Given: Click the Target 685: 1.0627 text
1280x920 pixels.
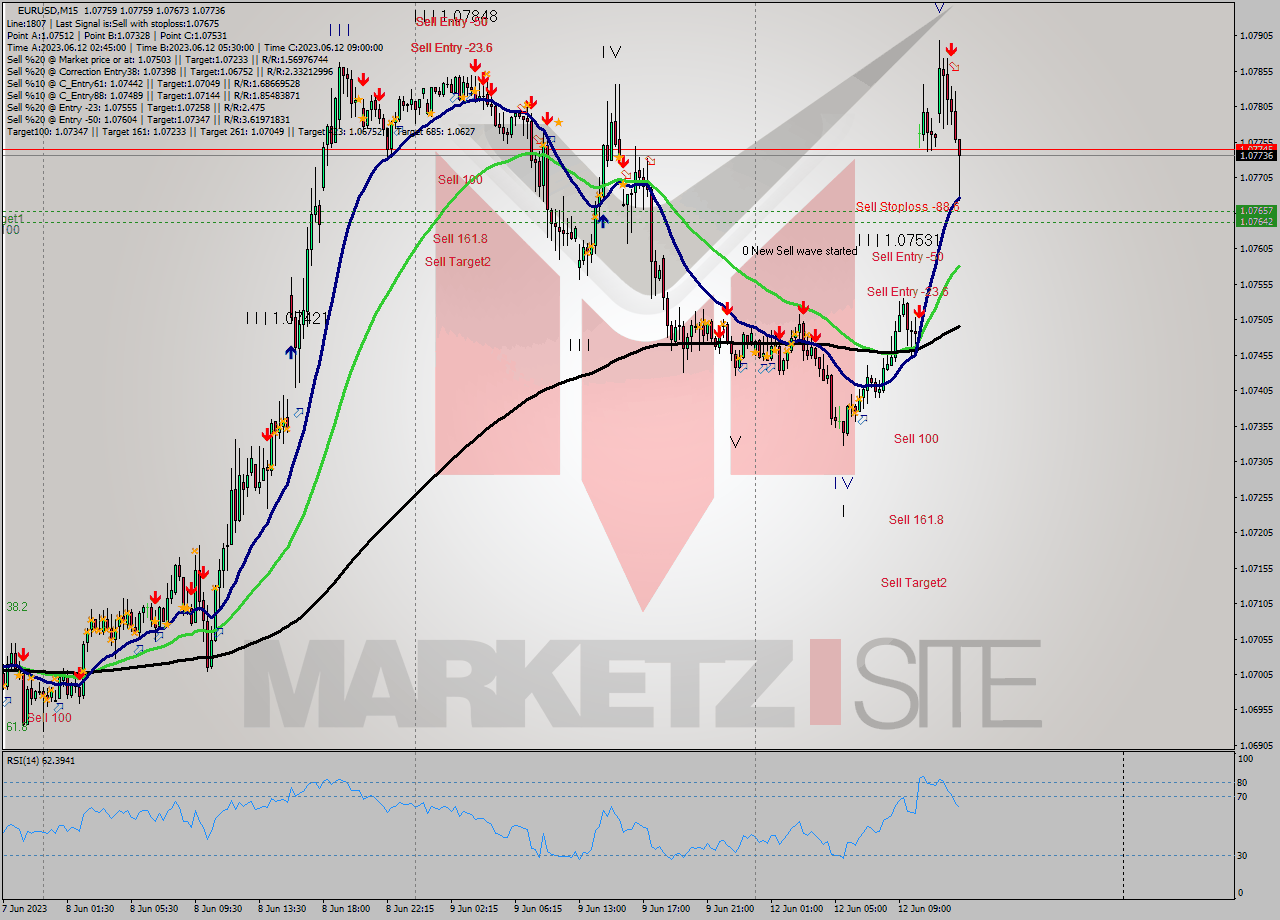Looking at the screenshot, I should (435, 131).
